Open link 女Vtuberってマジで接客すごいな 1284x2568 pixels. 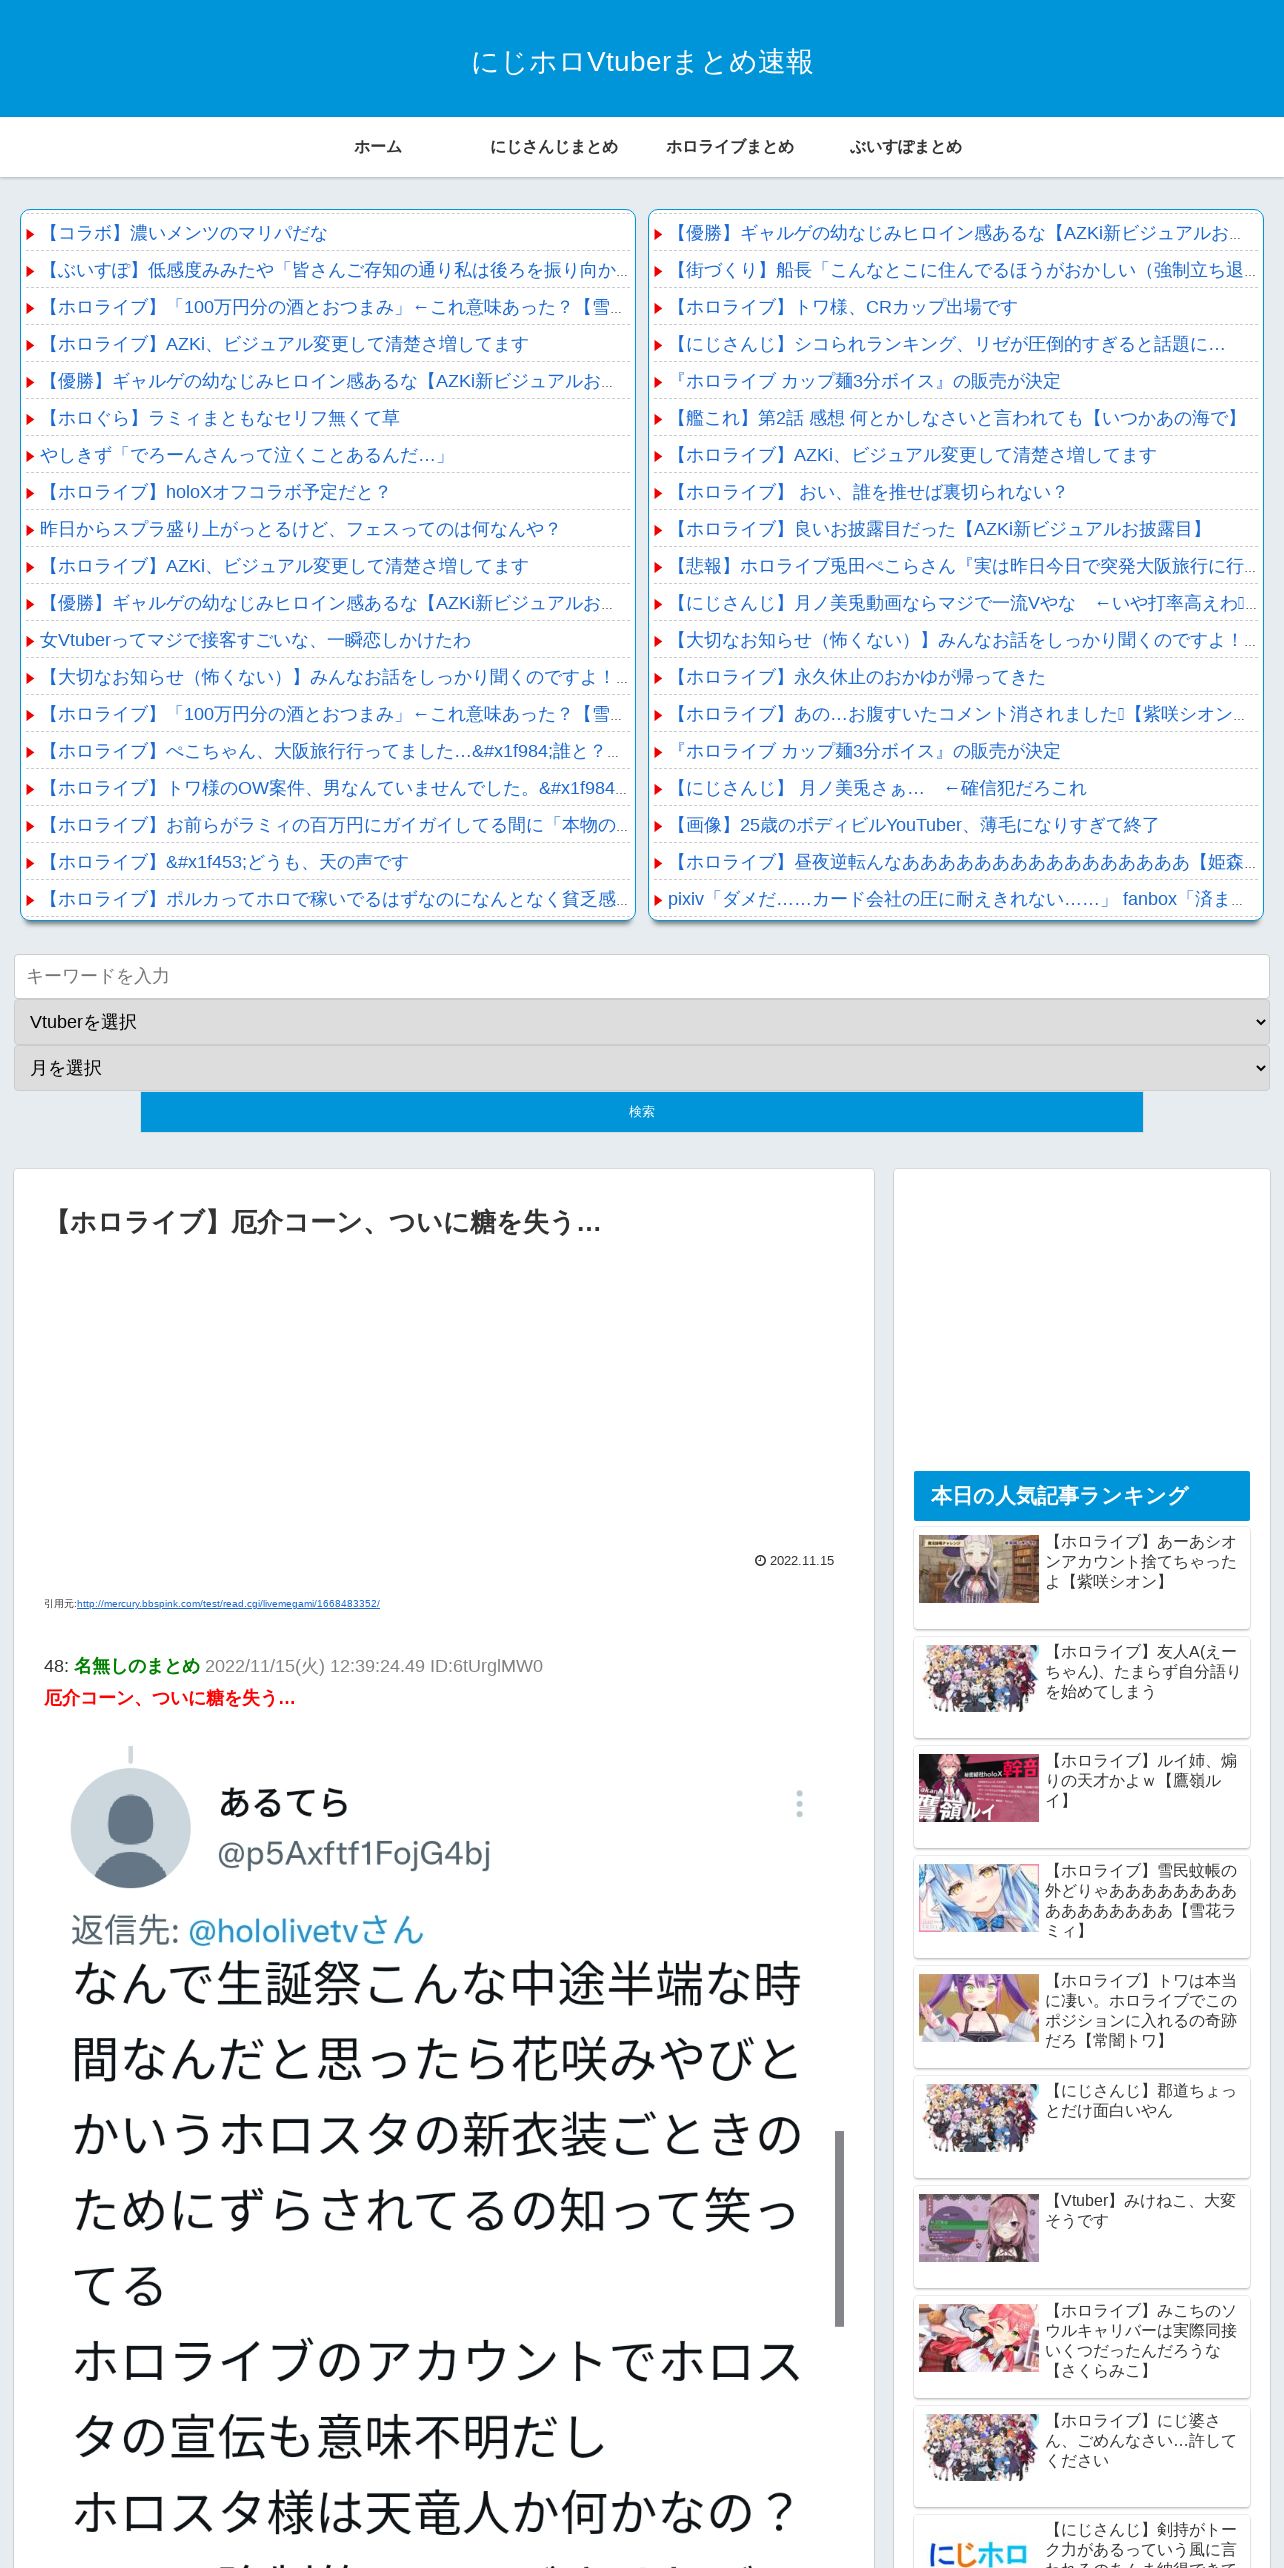coord(255,640)
